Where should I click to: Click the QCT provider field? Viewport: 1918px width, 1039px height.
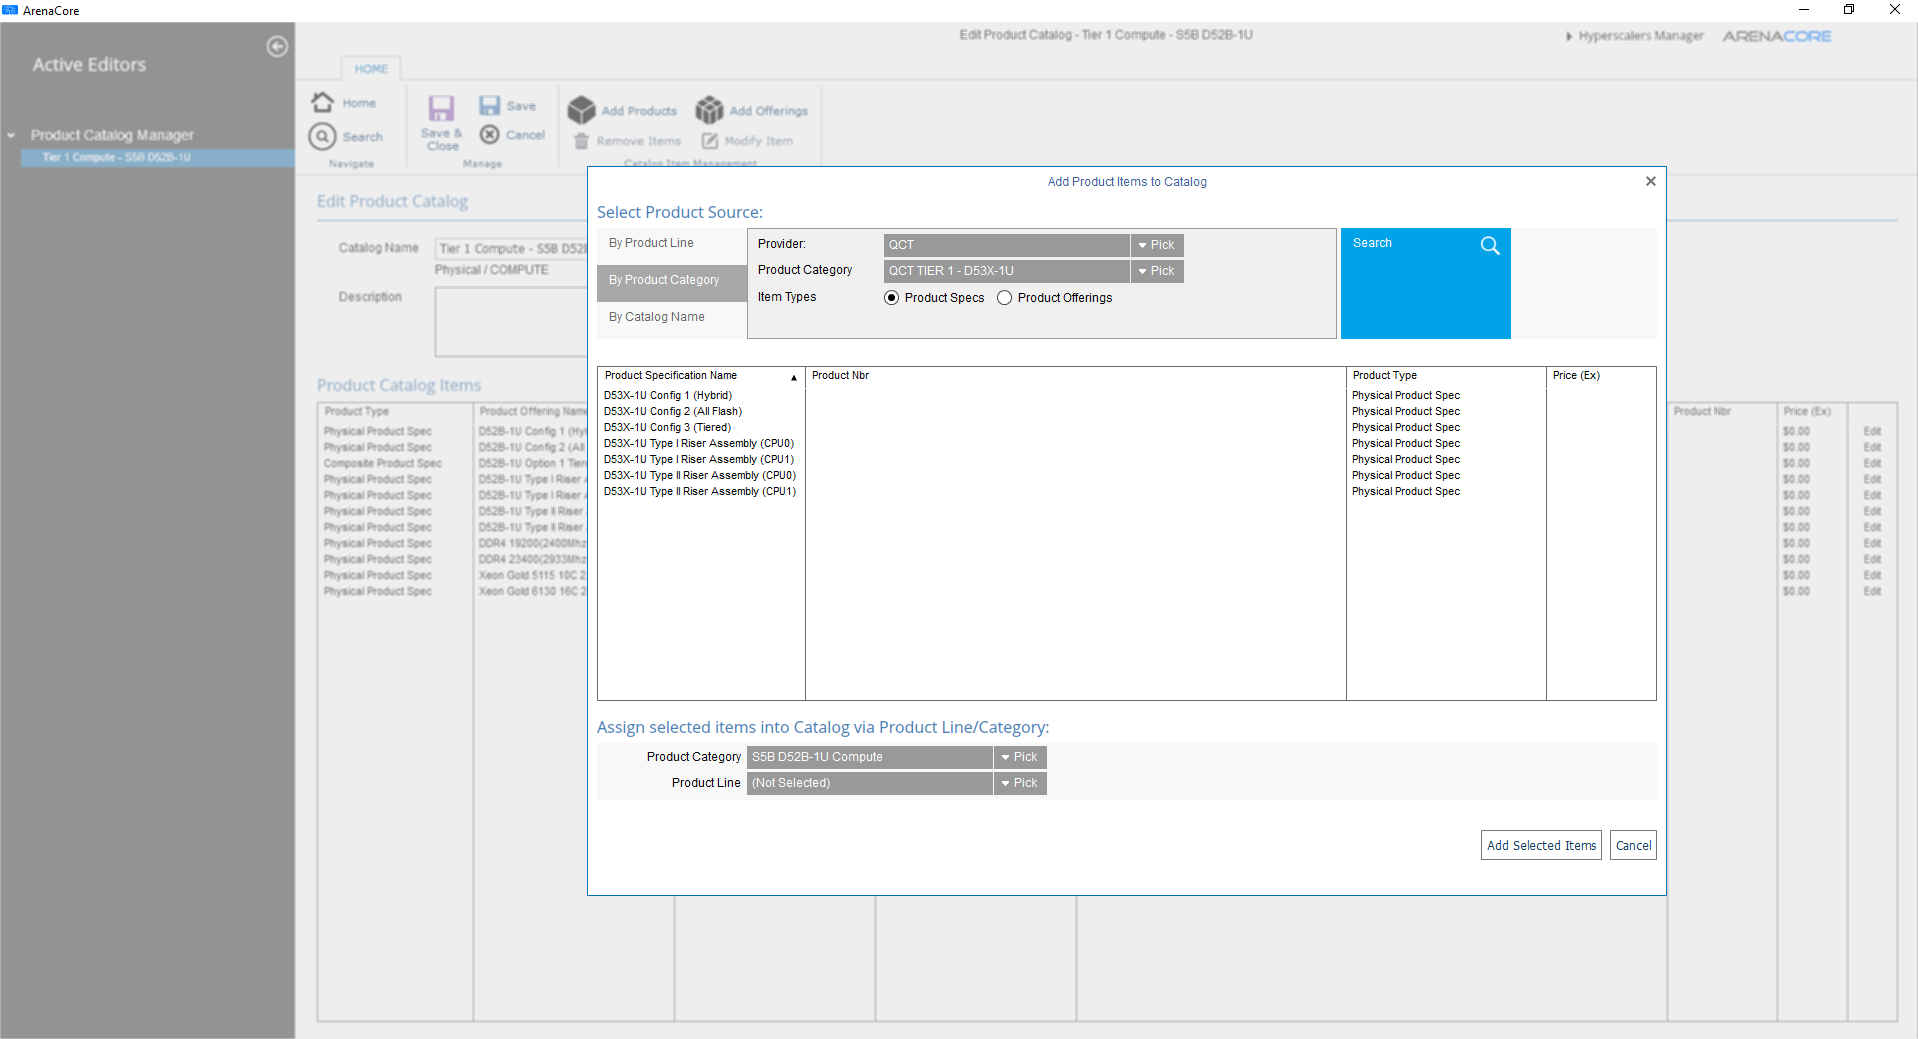click(x=1006, y=245)
